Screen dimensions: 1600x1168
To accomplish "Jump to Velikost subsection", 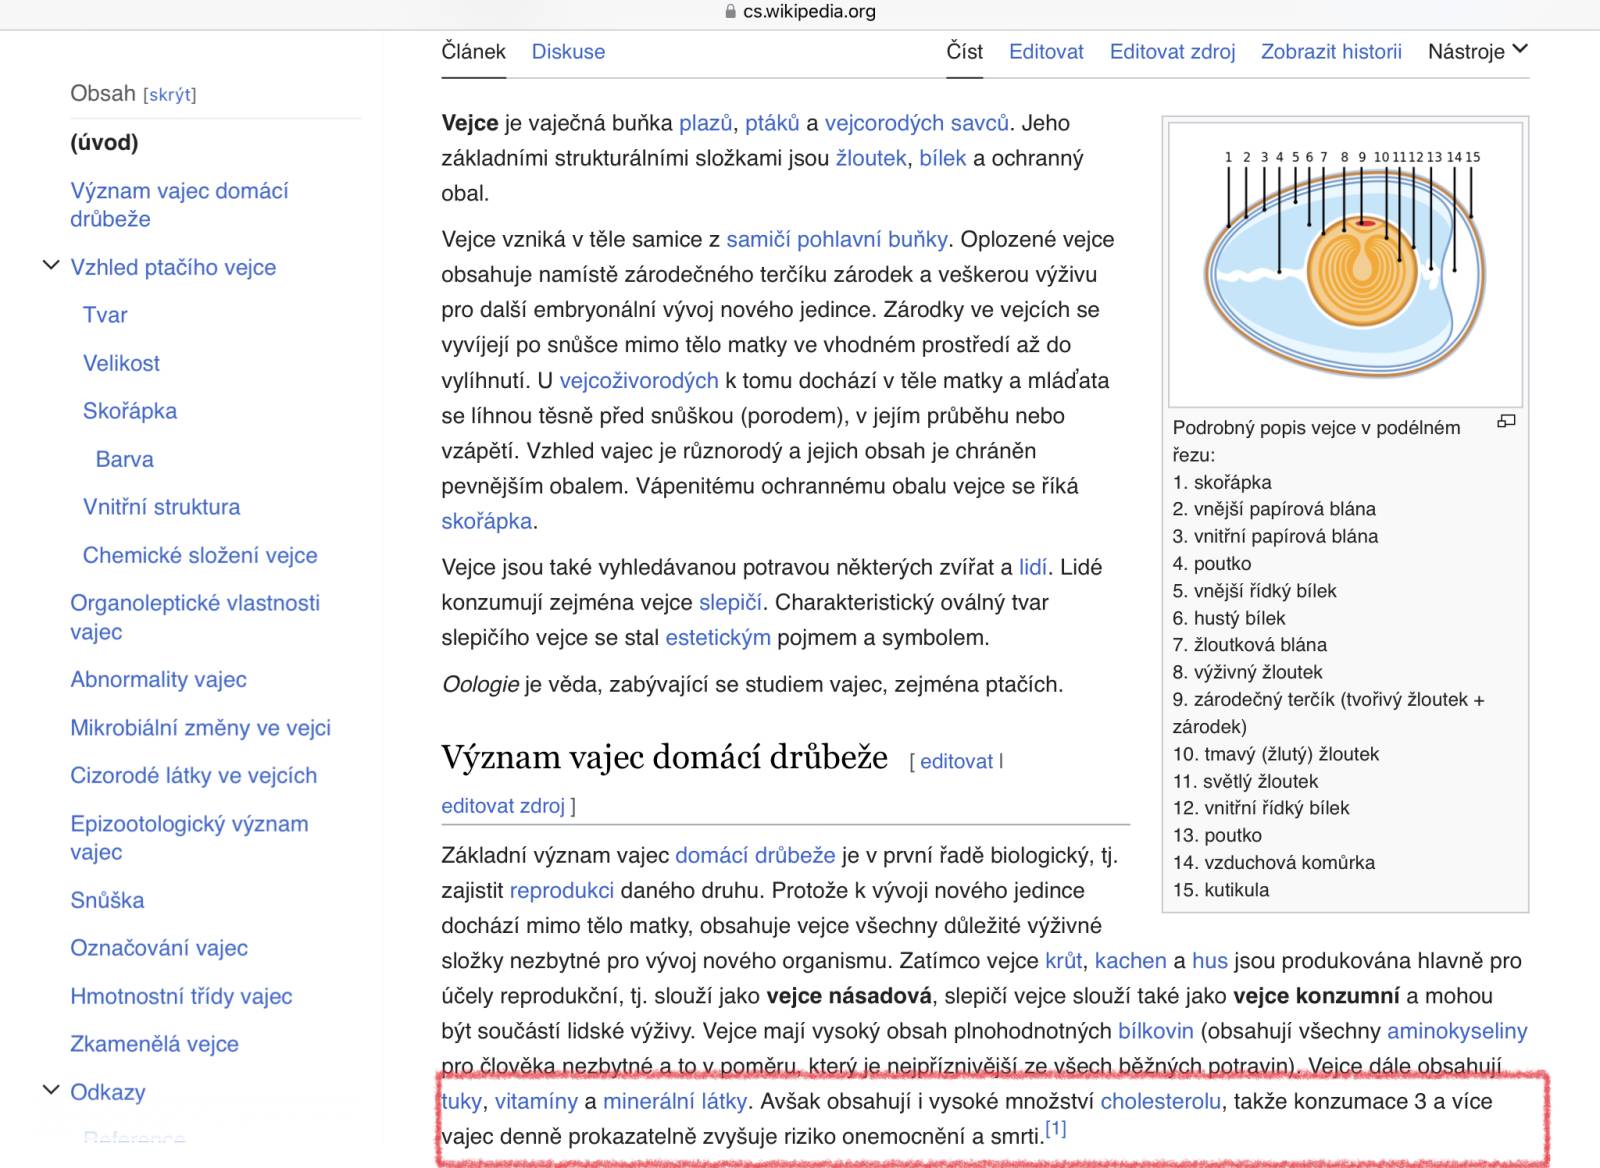I will [121, 363].
